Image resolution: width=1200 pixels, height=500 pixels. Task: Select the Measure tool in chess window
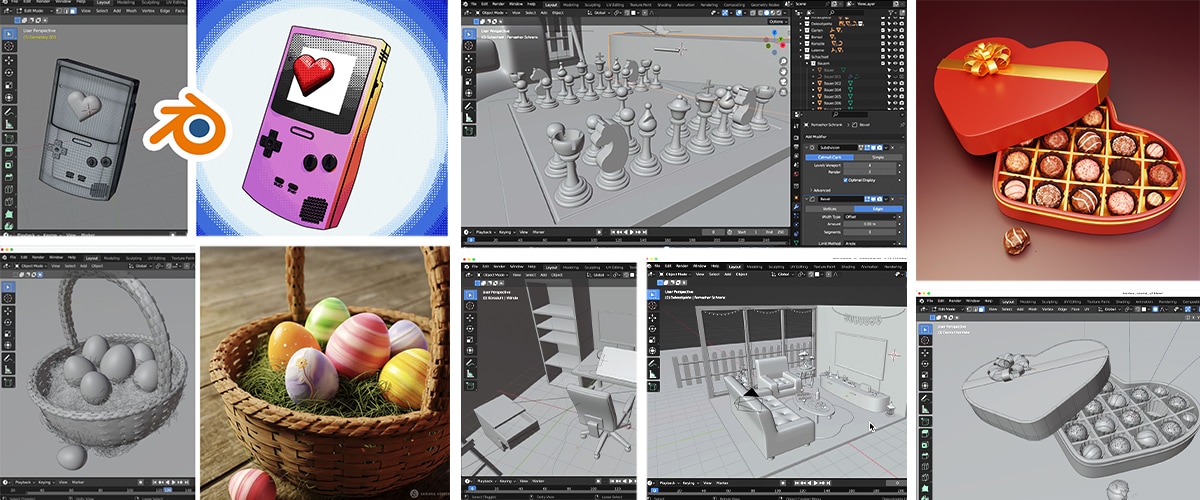tap(469, 118)
